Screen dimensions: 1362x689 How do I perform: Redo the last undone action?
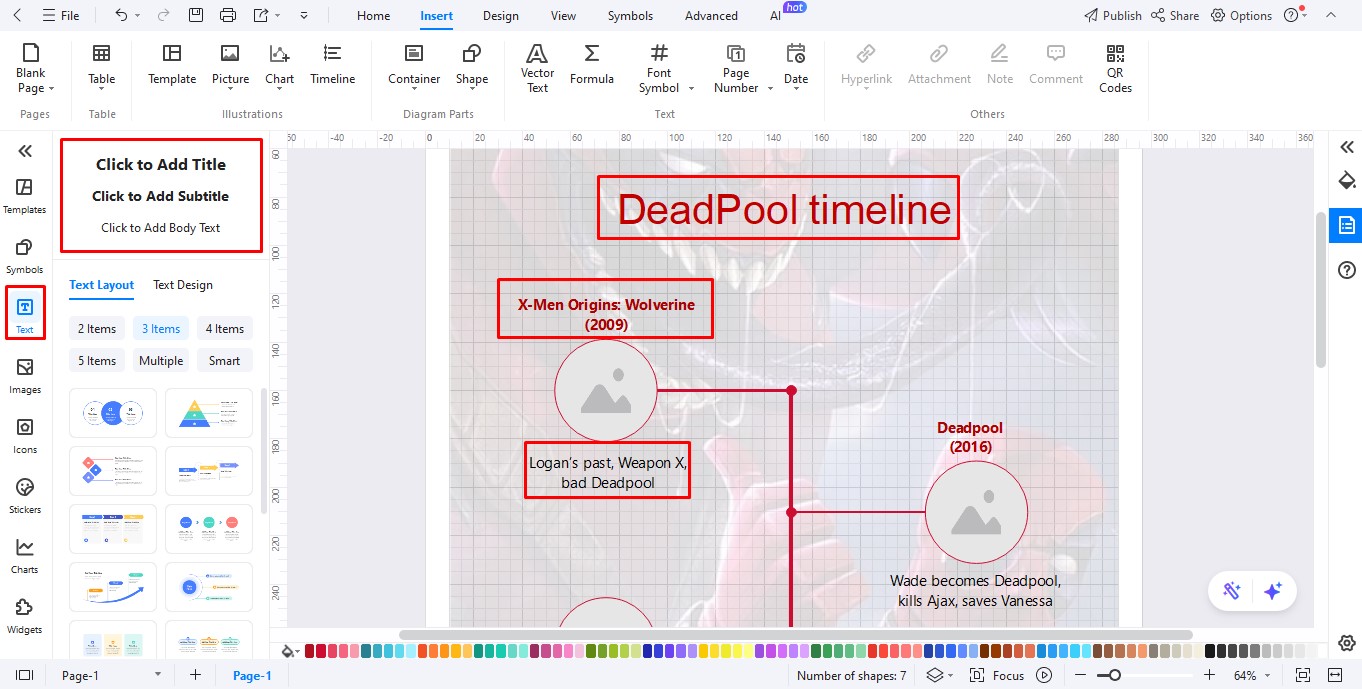165,15
